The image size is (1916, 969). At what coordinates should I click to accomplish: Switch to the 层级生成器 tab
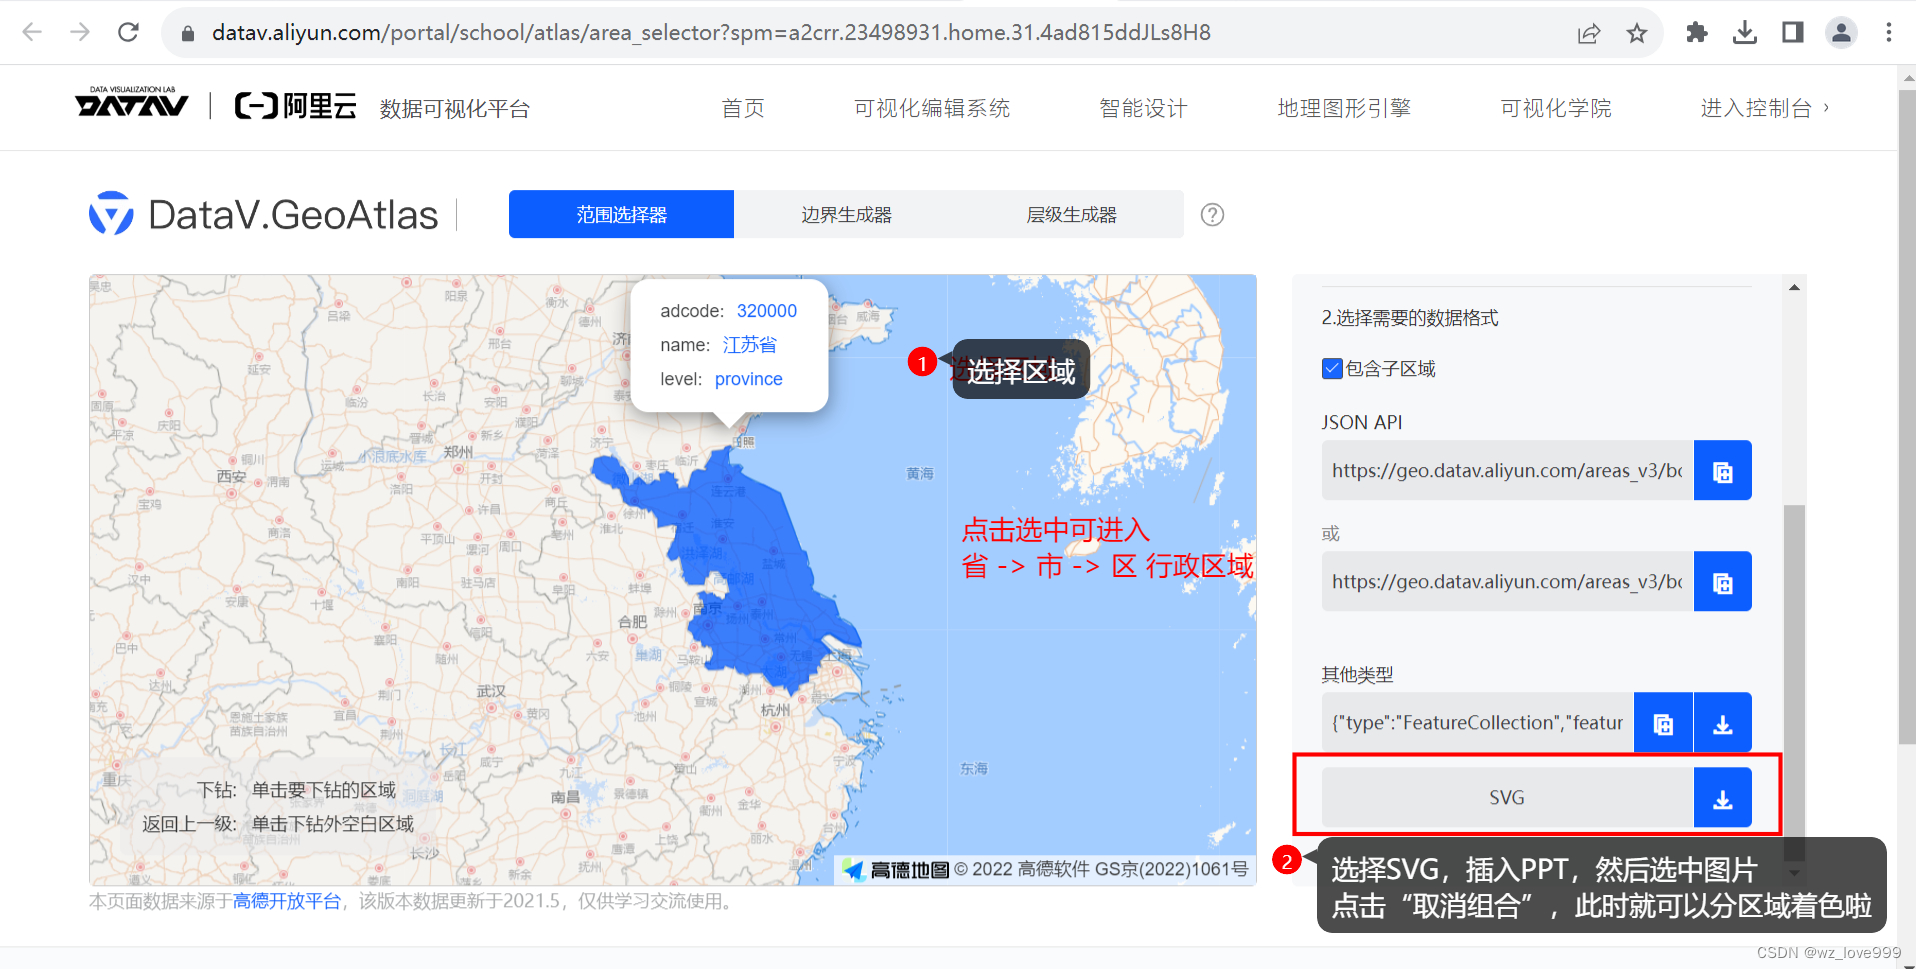[1071, 214]
